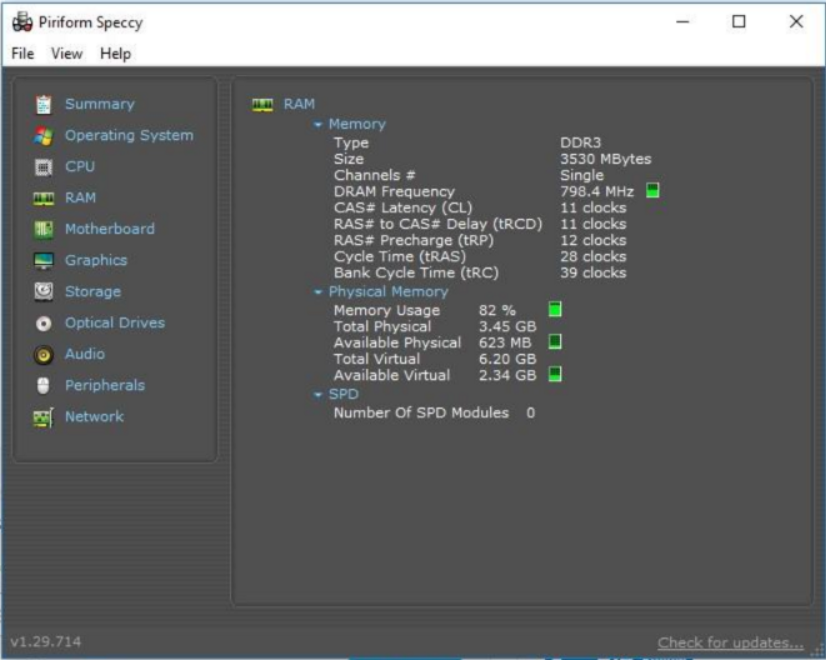The image size is (826, 660).
Task: Select the 6.20 GB Total Virtual value
Action: (507, 359)
